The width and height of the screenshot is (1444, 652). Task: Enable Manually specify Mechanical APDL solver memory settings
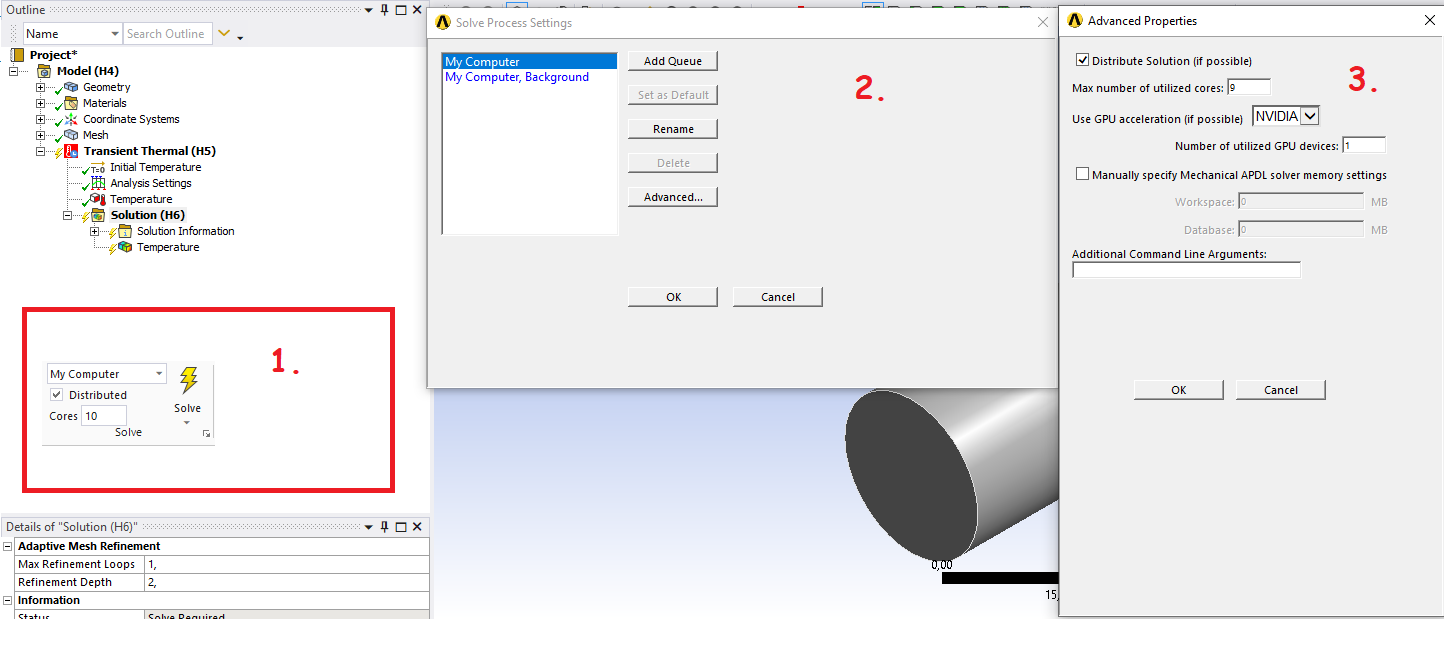point(1083,174)
